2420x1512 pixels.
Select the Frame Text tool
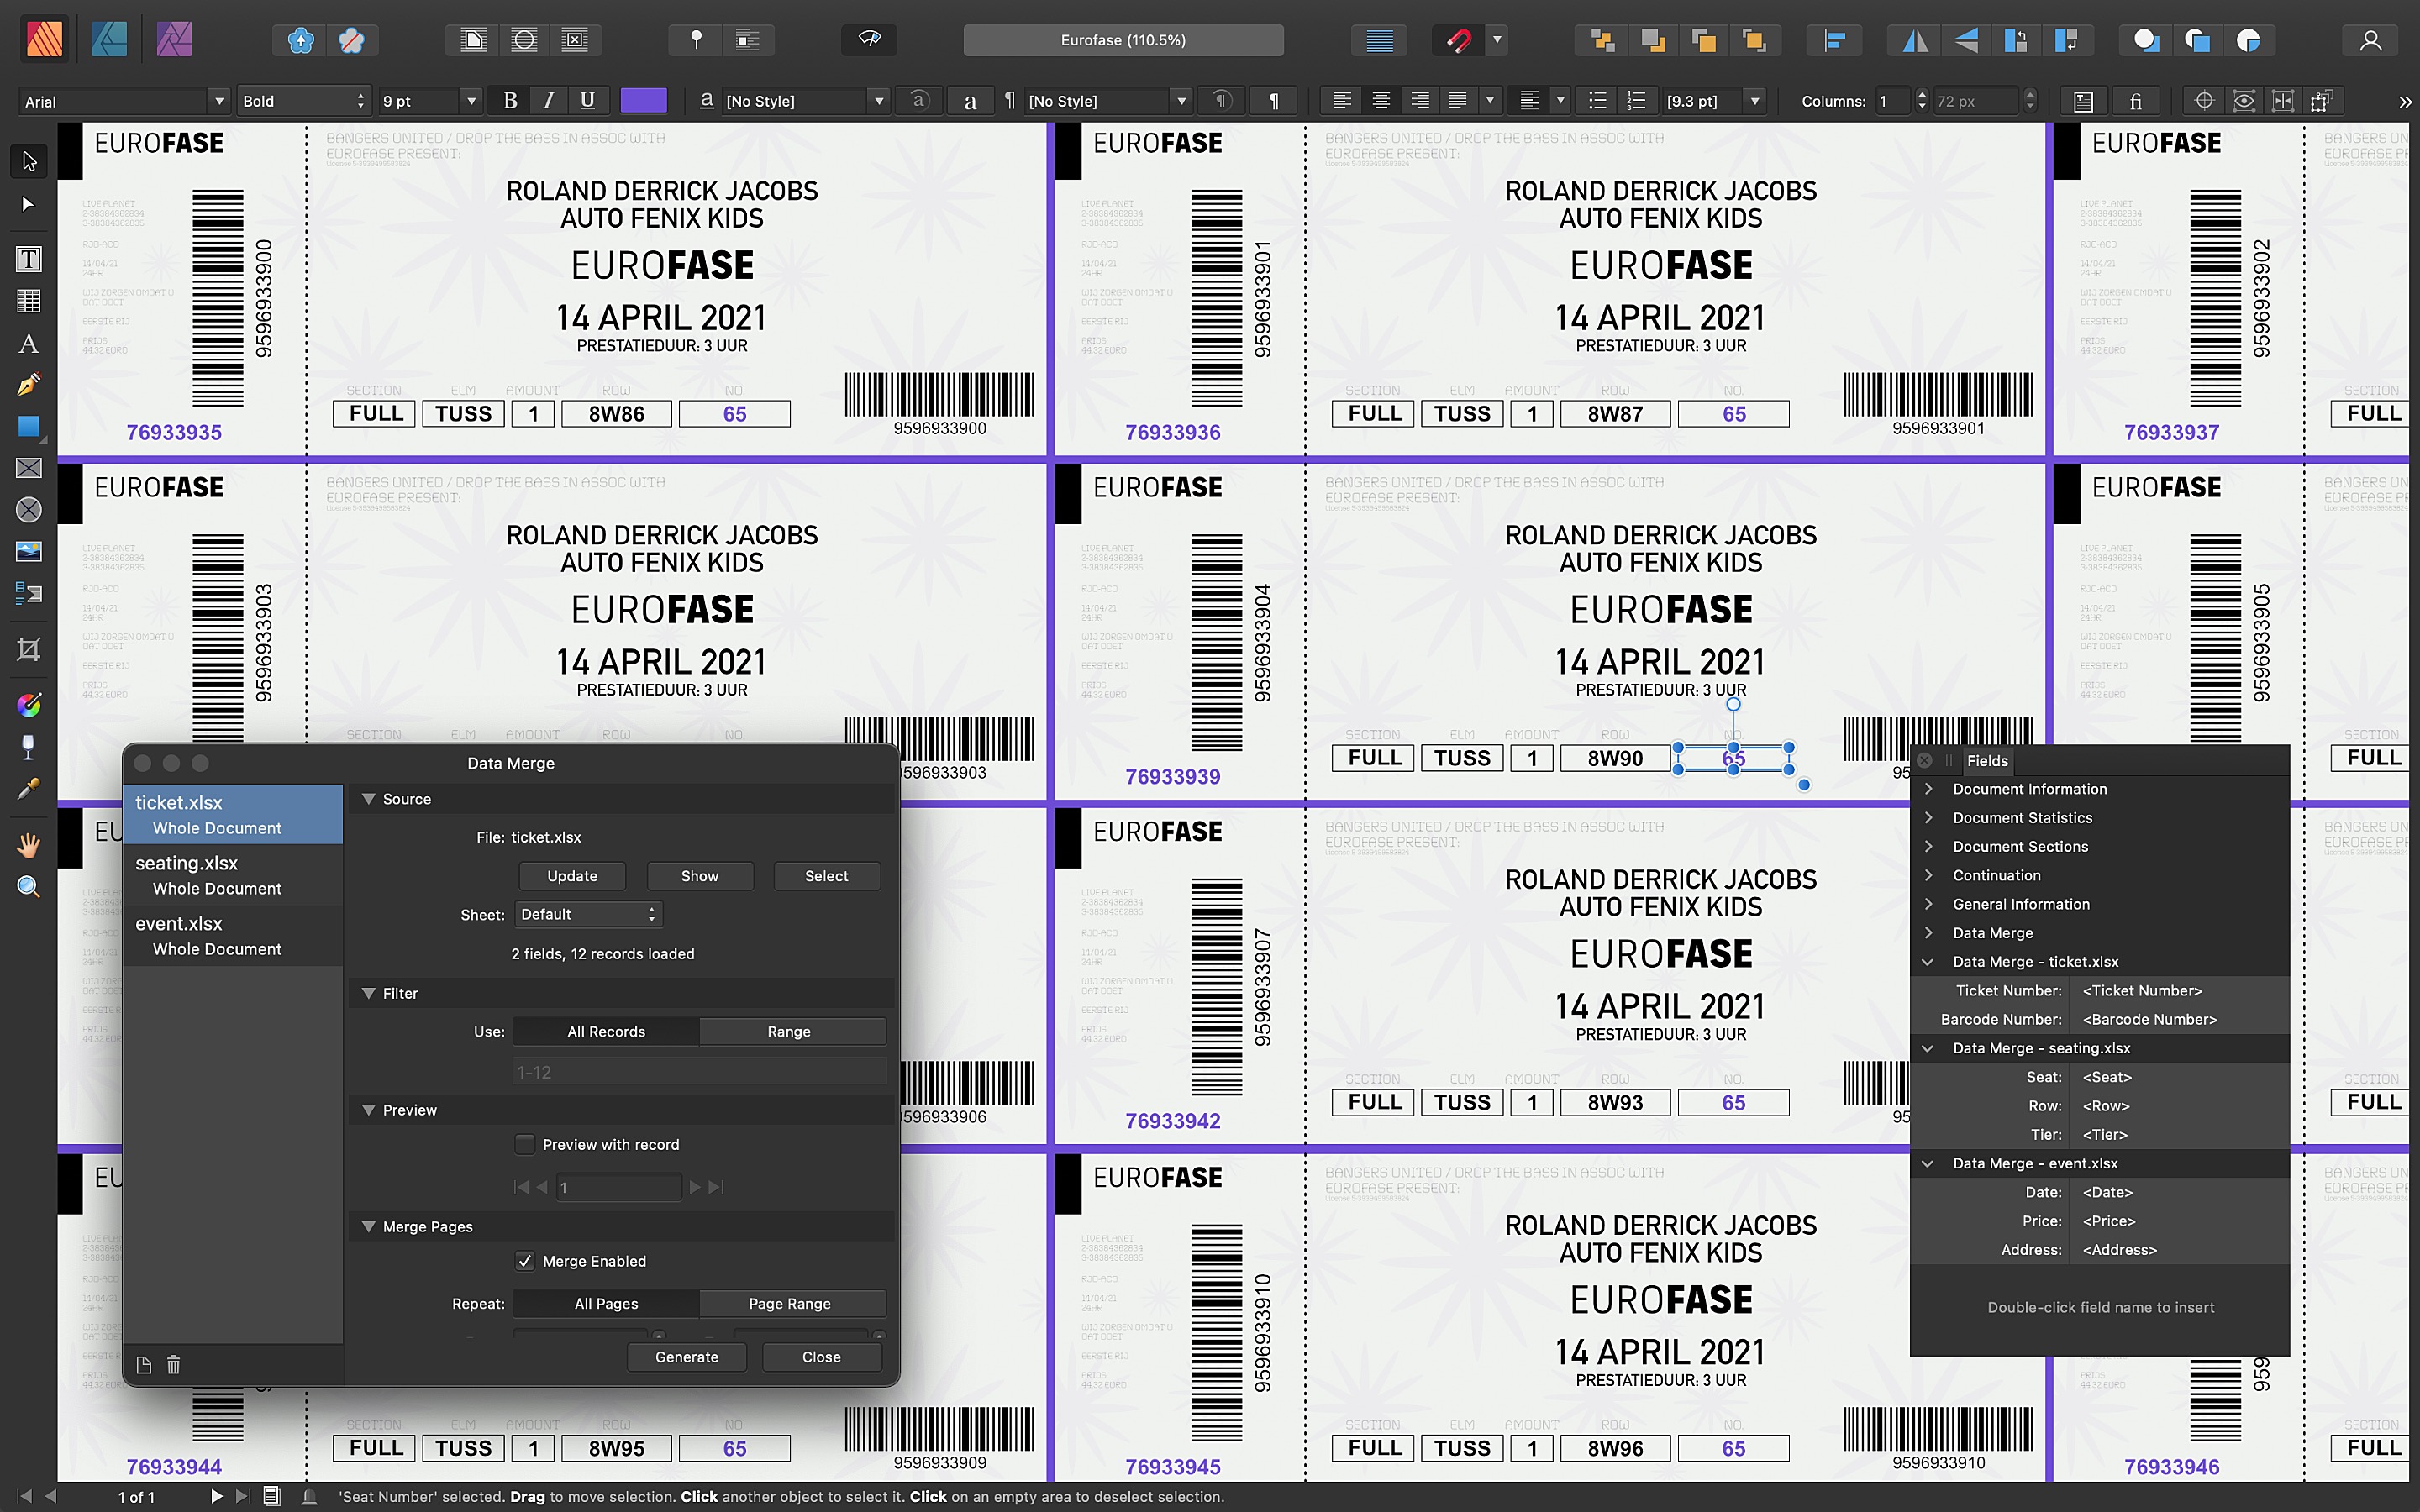[x=29, y=259]
